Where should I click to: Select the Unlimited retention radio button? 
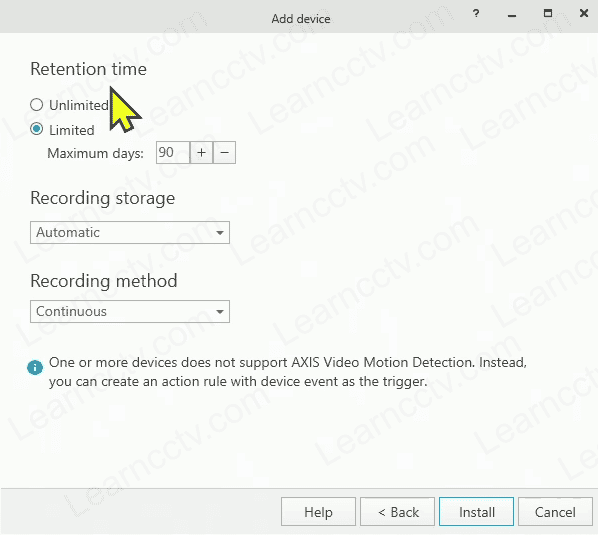[37, 105]
